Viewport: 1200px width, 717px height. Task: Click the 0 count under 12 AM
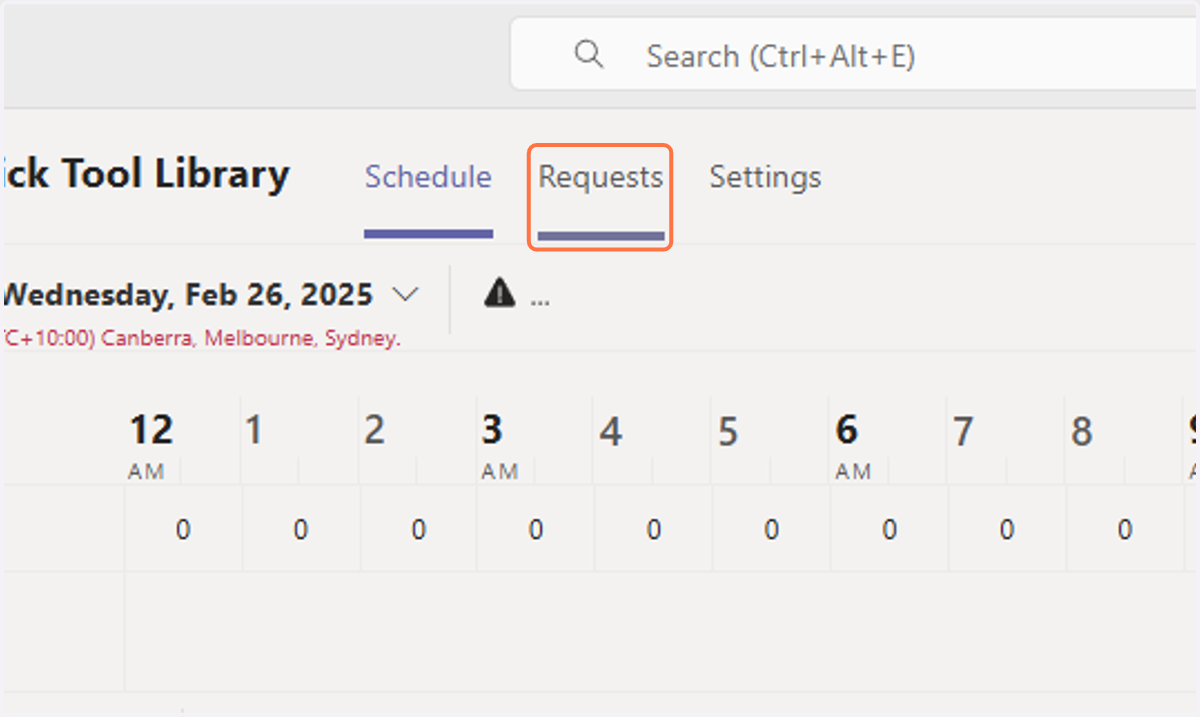click(x=183, y=530)
